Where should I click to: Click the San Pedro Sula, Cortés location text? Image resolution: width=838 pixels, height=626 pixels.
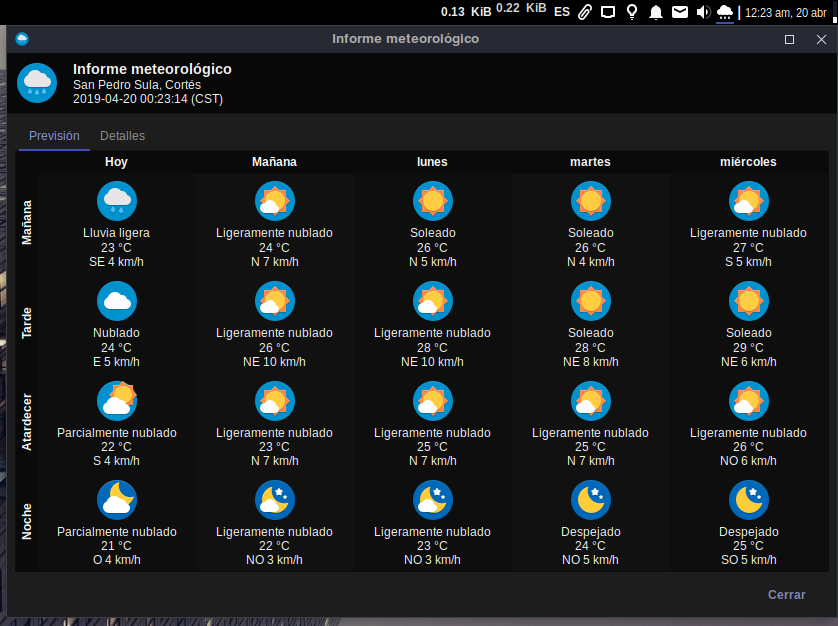pos(137,84)
